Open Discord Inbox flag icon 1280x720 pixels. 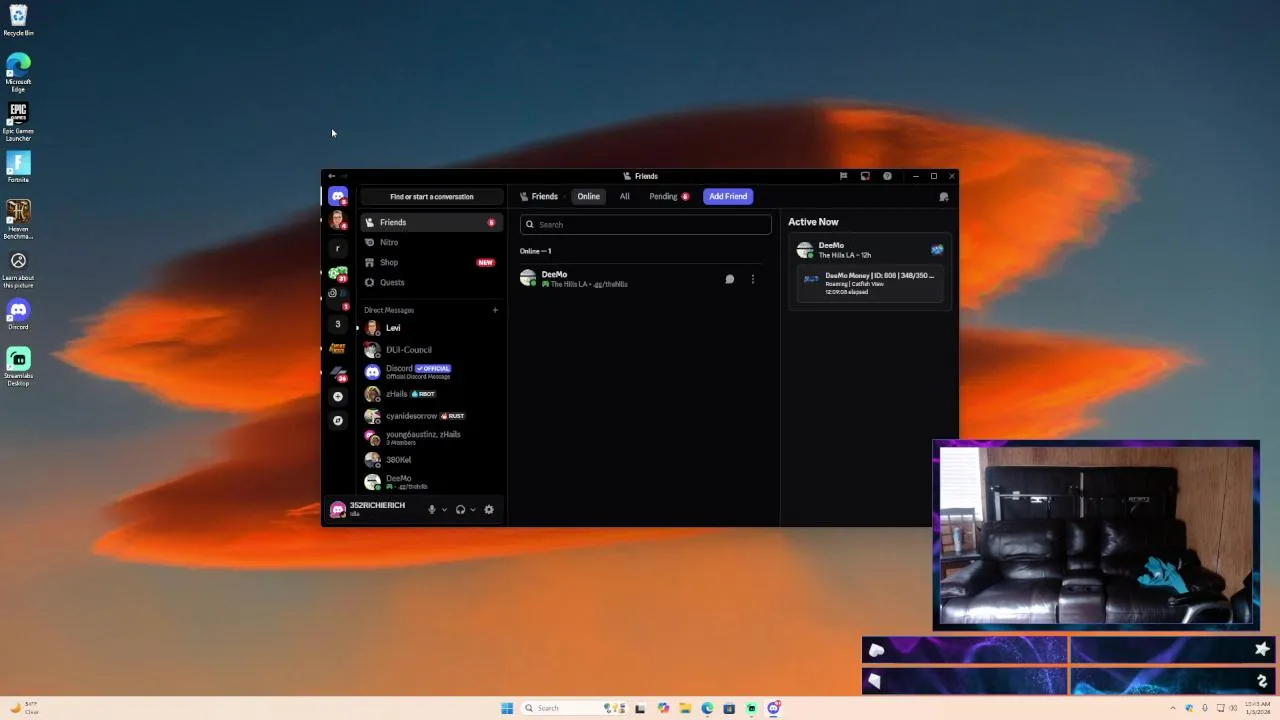[843, 176]
